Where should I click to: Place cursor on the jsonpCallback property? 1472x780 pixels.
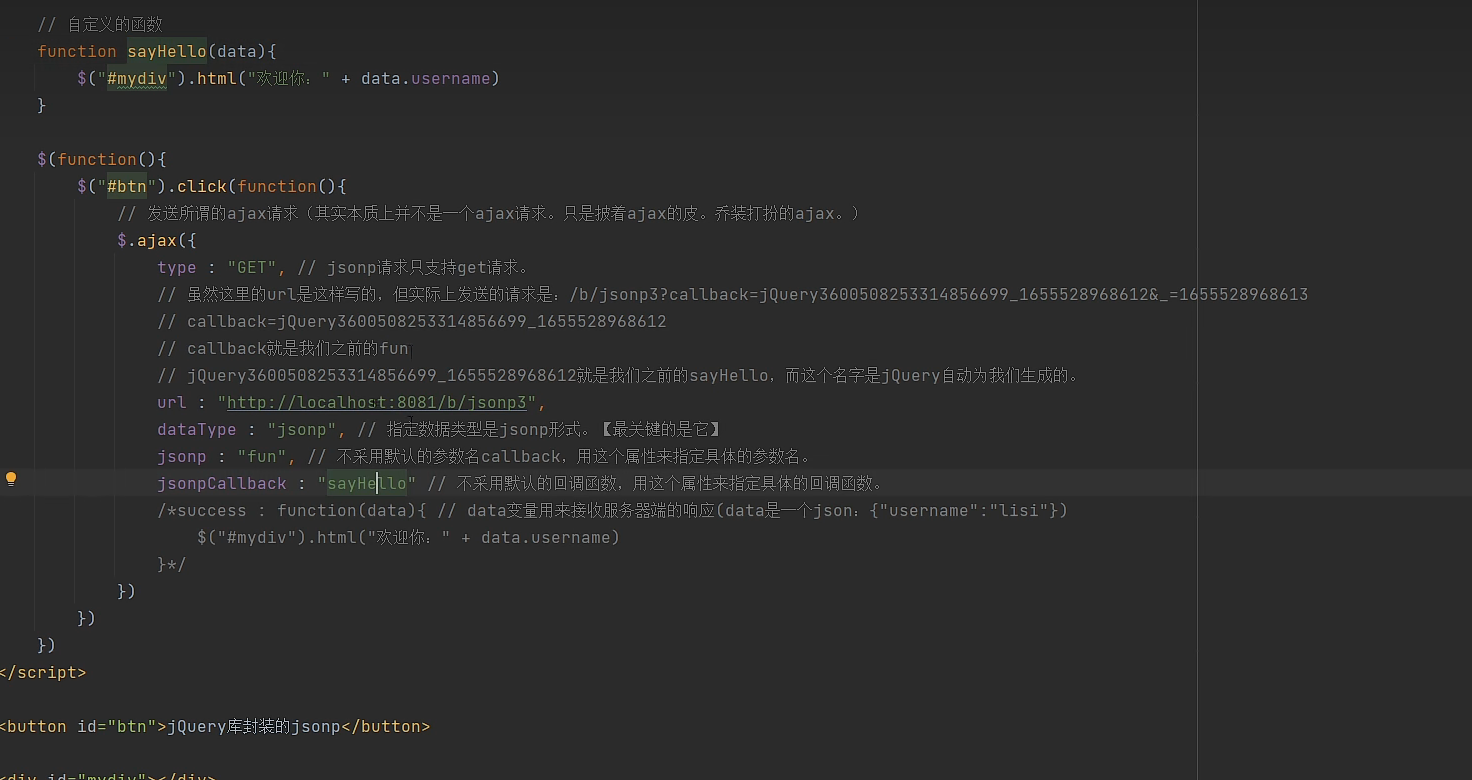pyautogui.click(x=221, y=483)
